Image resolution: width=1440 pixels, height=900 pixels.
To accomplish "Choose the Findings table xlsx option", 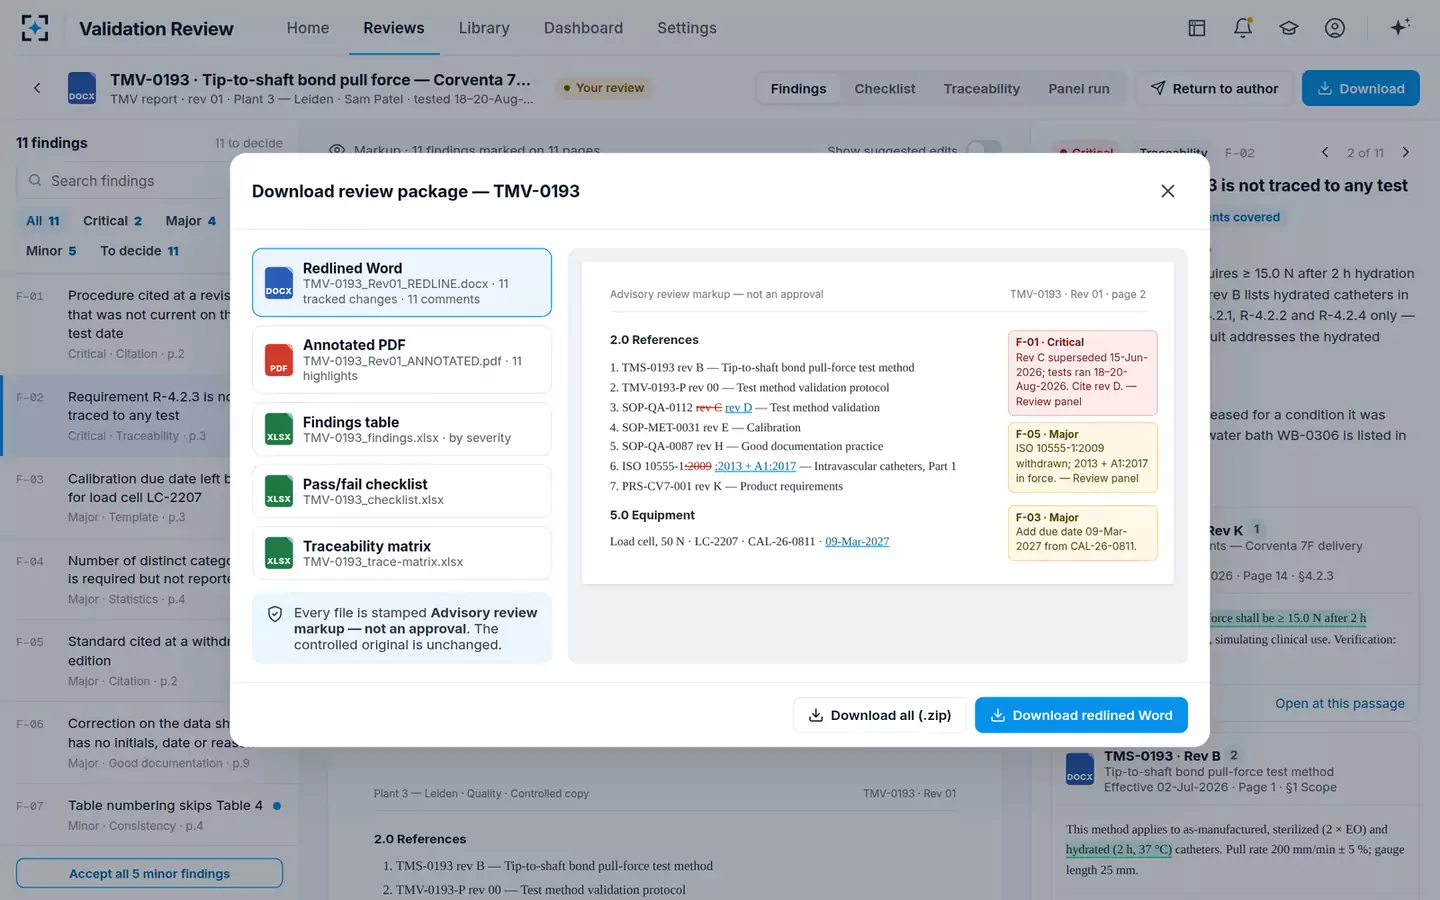I will [x=402, y=429].
